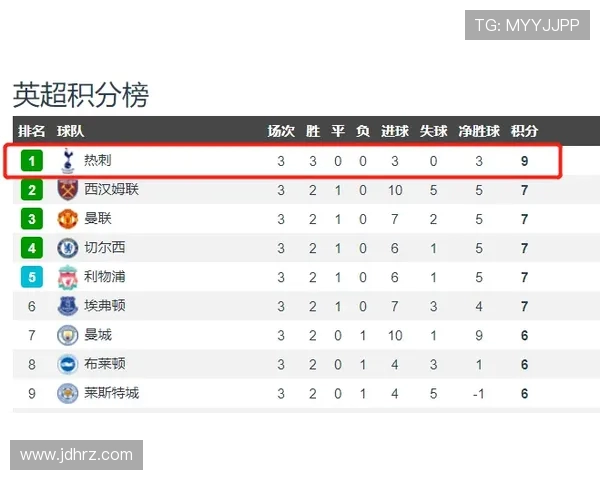This screenshot has width=600, height=480.
Task: Click the green rank 1 badge
Action: [x=32, y=160]
